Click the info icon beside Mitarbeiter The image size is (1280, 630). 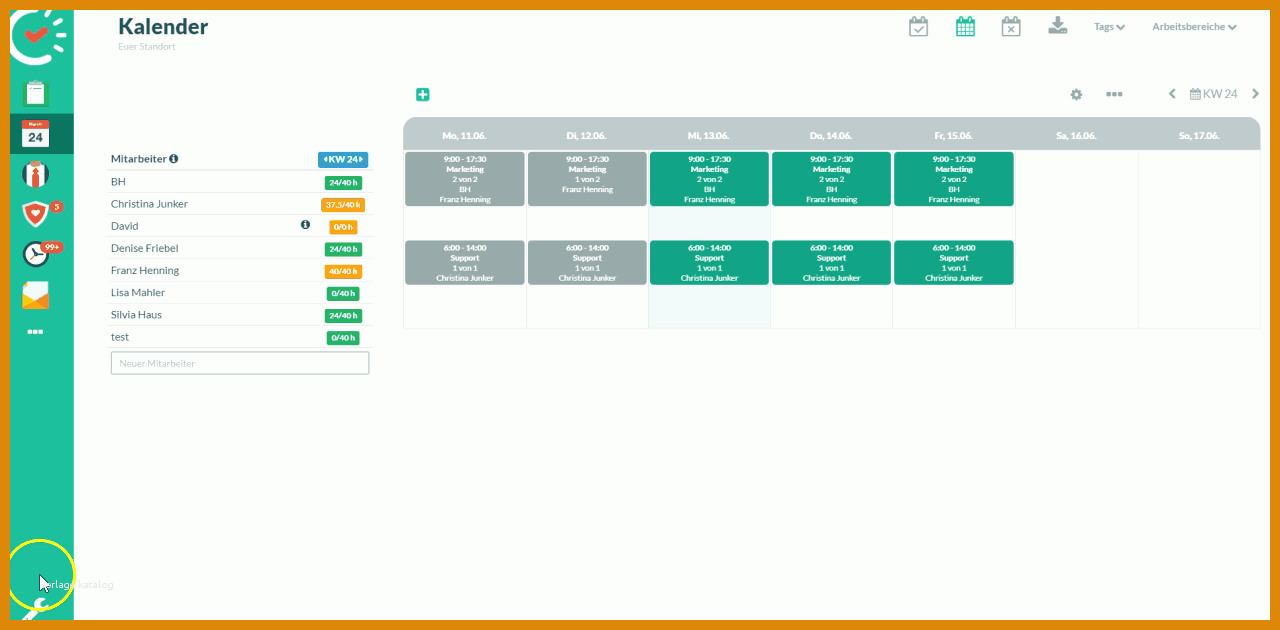pos(174,158)
